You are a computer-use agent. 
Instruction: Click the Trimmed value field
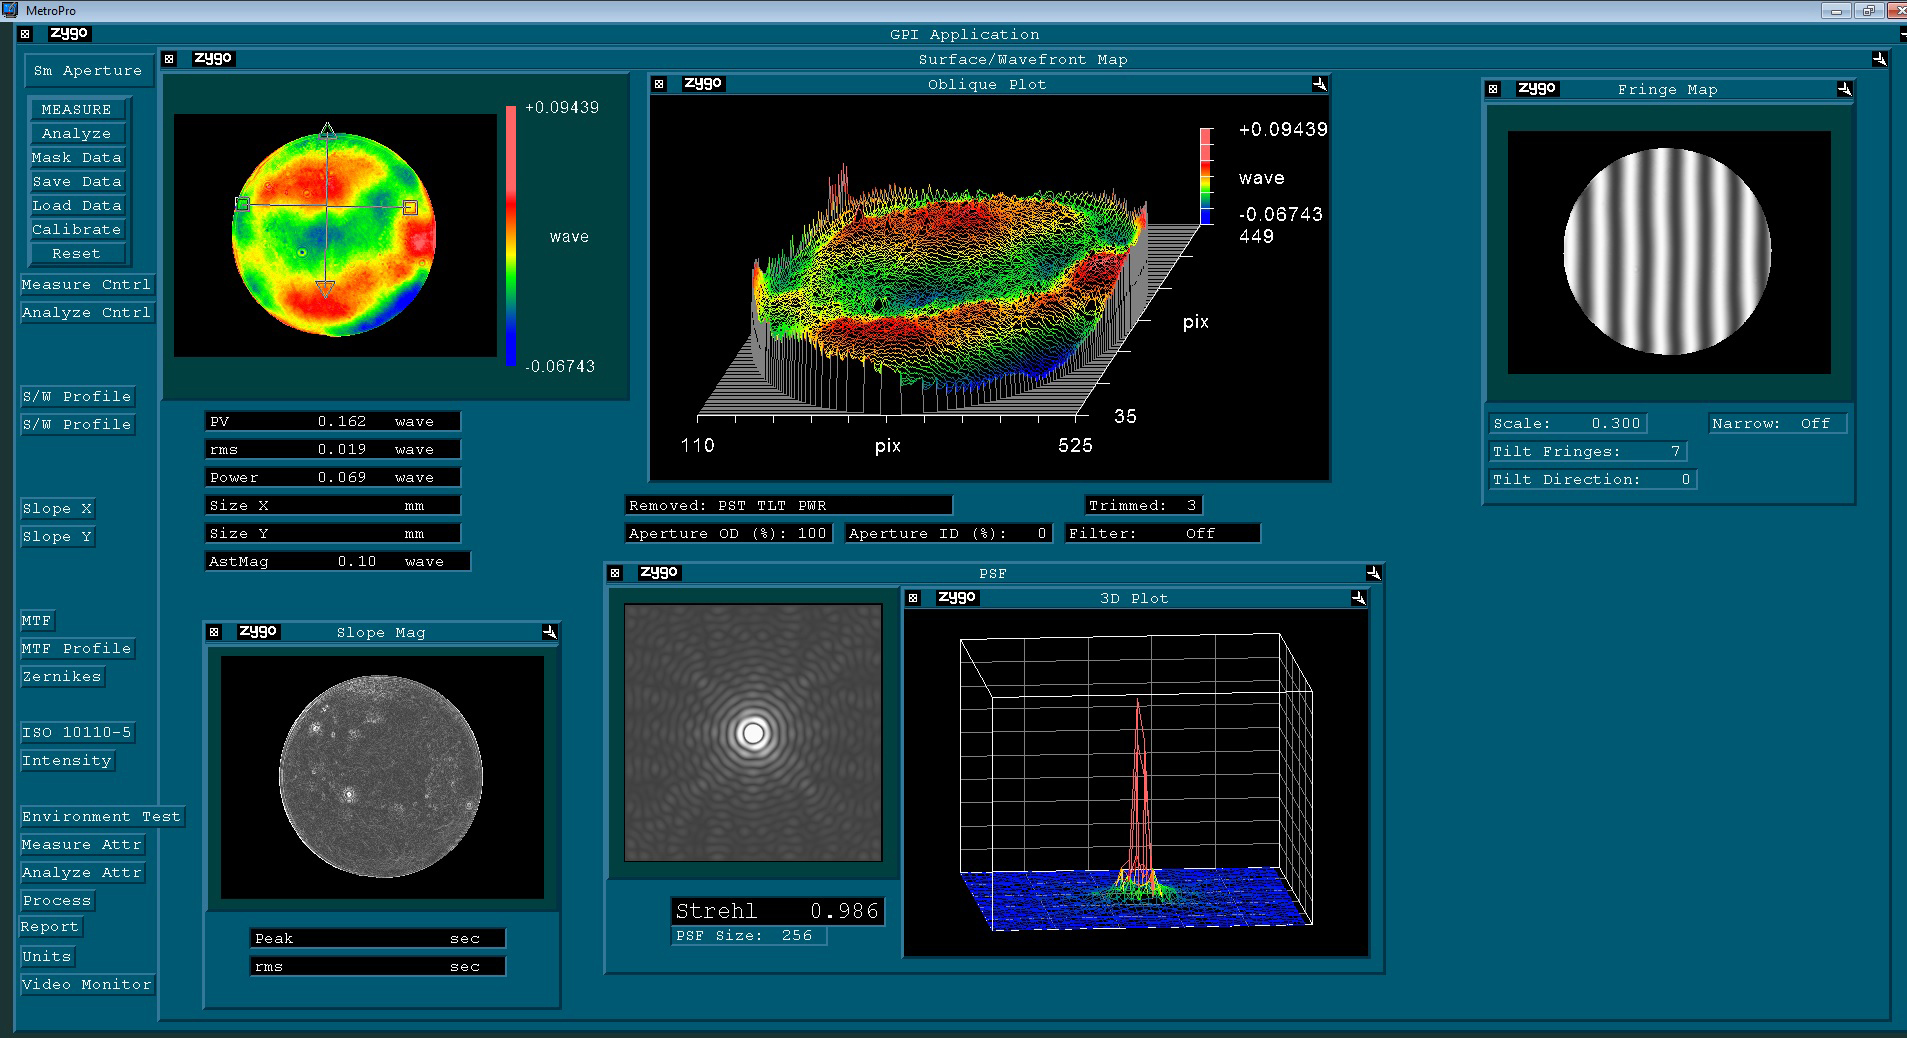[x=1143, y=505]
